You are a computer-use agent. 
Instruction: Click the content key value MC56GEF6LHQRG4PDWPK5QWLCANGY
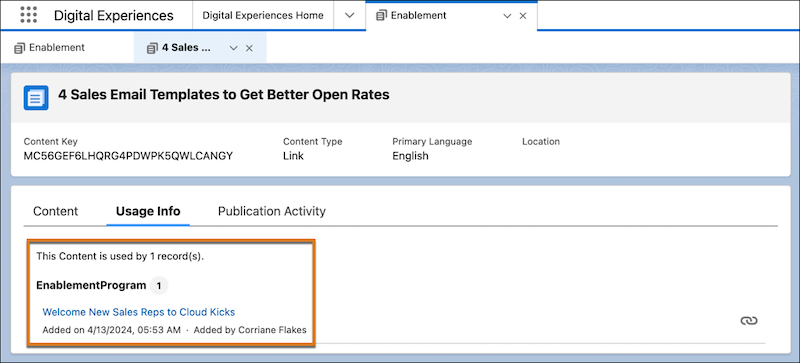pos(128,156)
